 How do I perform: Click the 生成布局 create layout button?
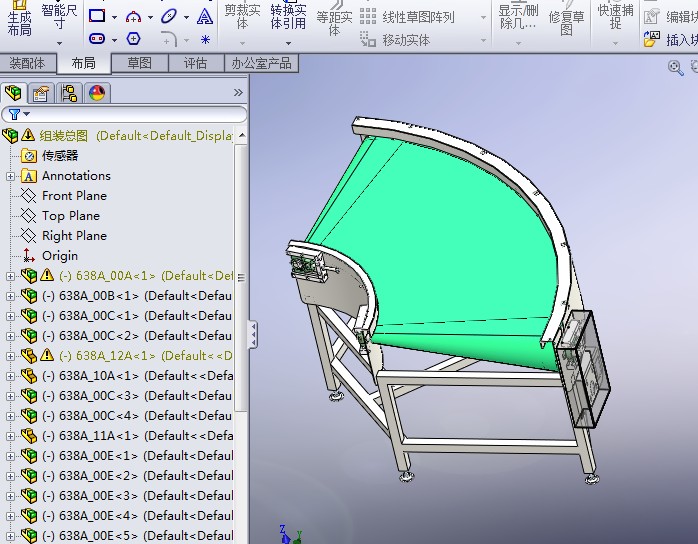[x=19, y=18]
